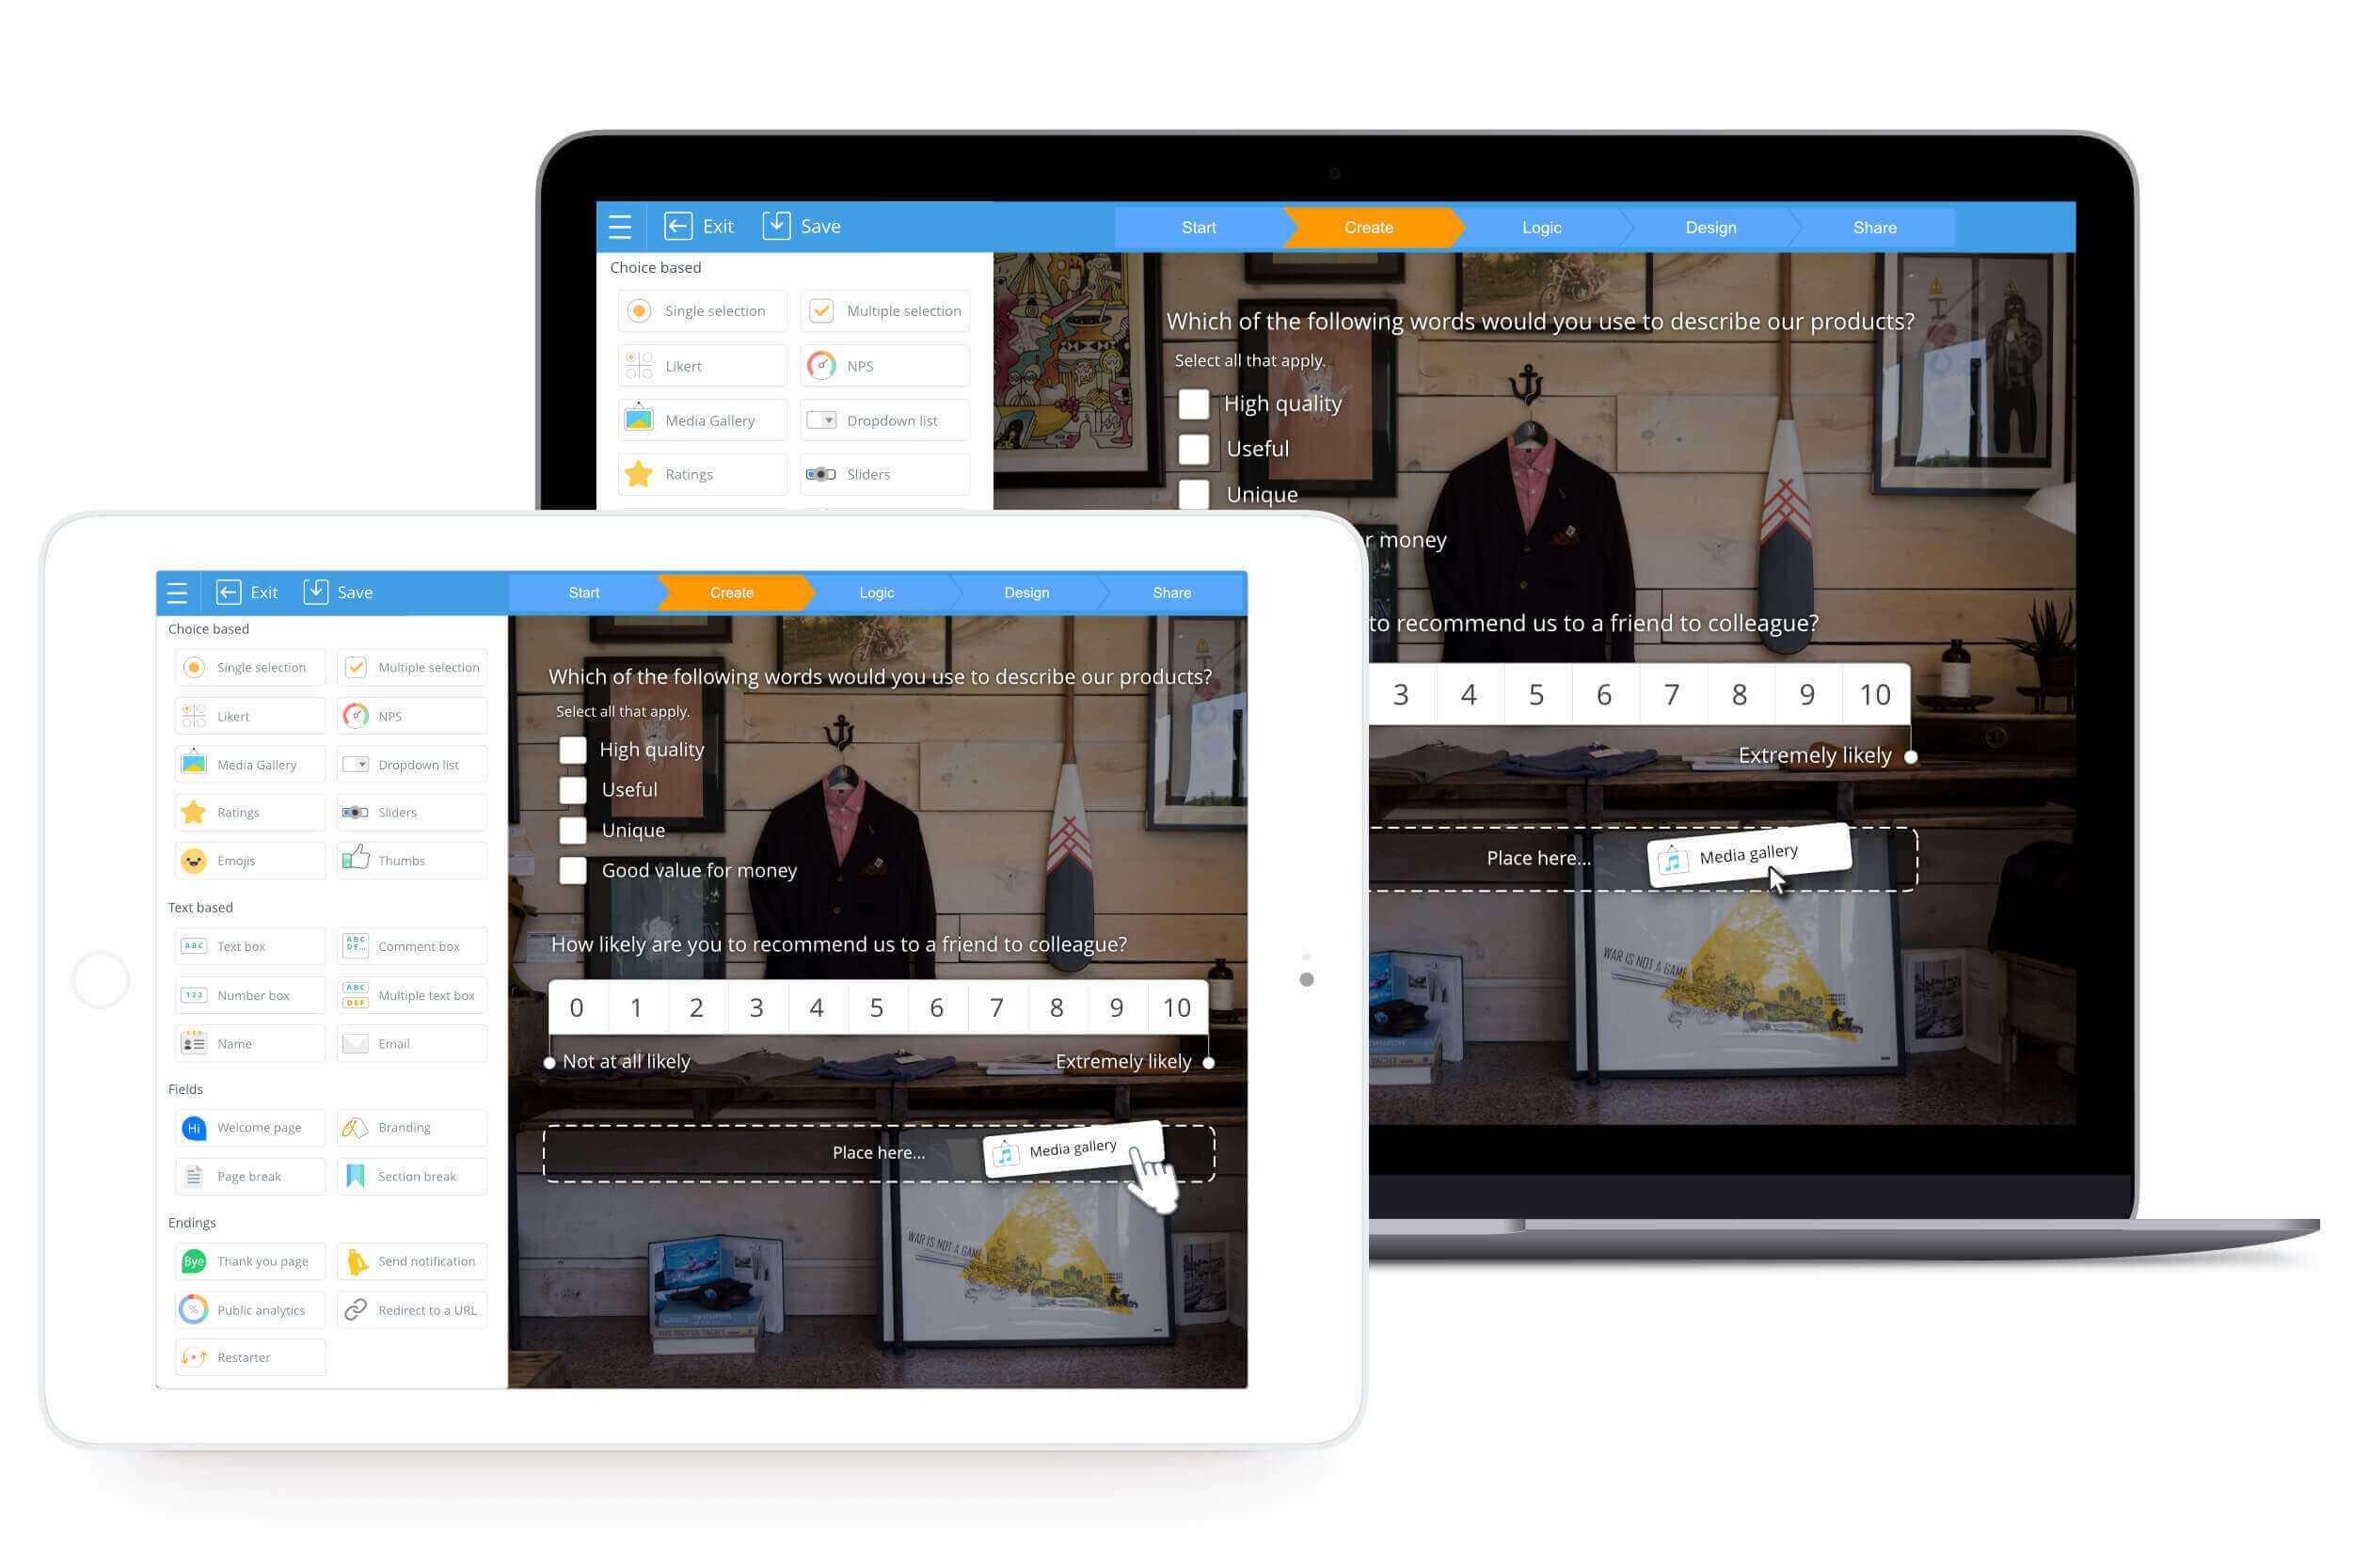Image resolution: width=2353 pixels, height=1568 pixels.
Task: Enable the Good value for money checkbox
Action: tap(570, 870)
